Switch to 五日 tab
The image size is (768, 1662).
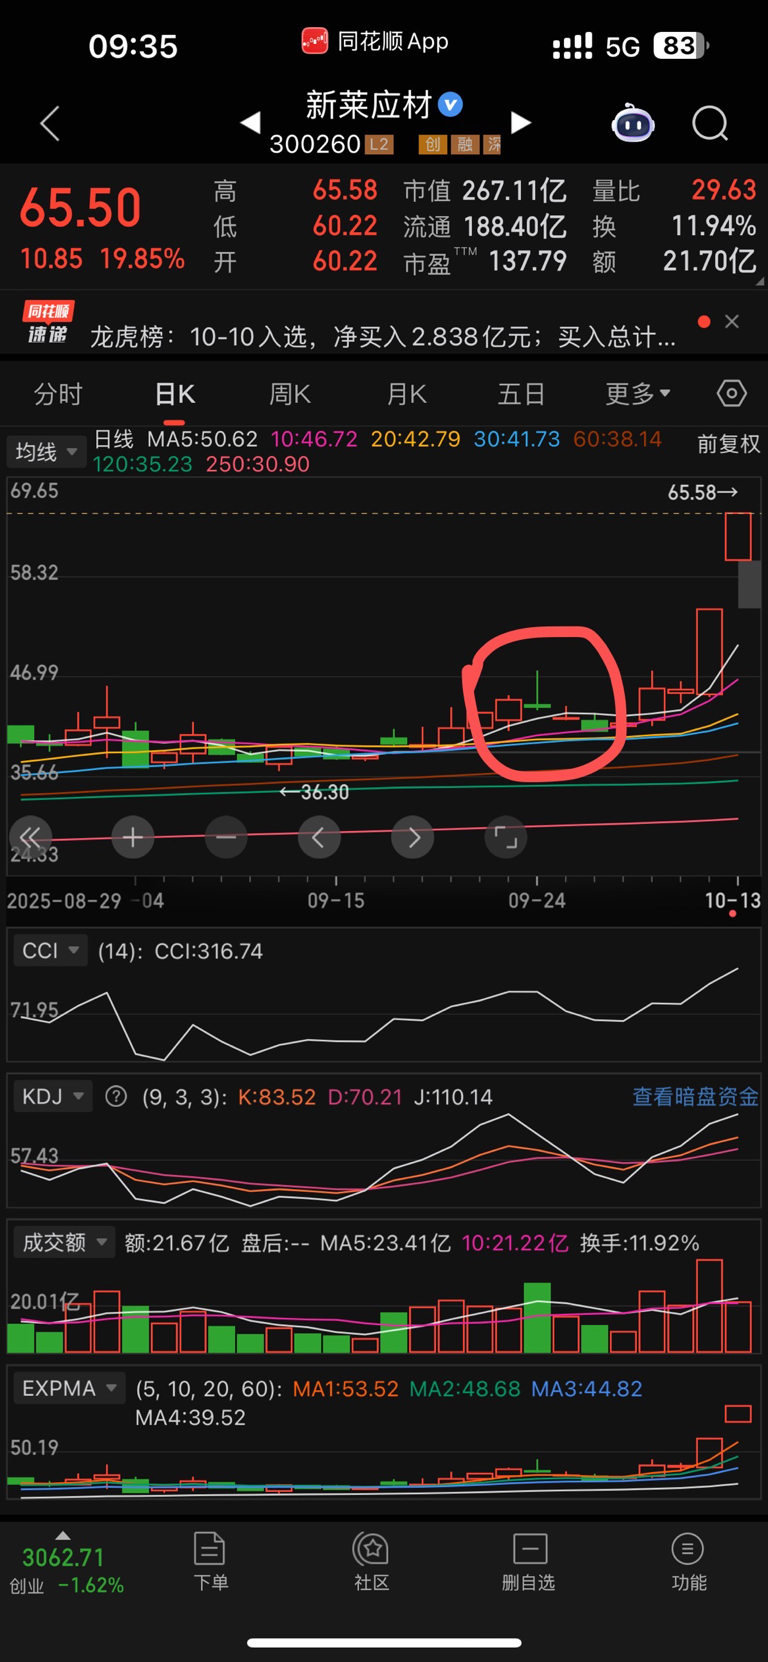[522, 394]
